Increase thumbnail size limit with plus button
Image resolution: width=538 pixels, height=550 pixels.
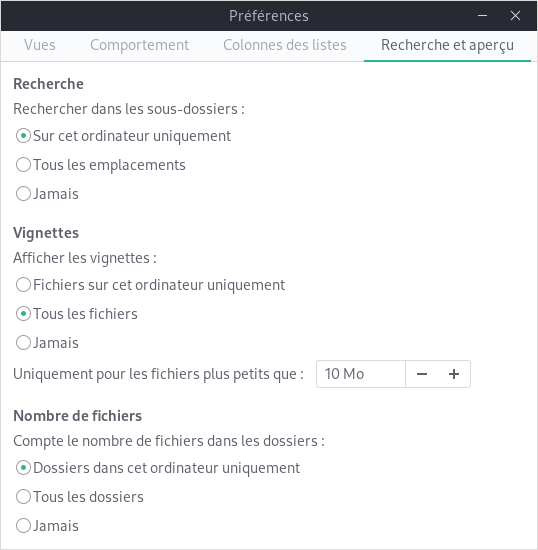[454, 374]
